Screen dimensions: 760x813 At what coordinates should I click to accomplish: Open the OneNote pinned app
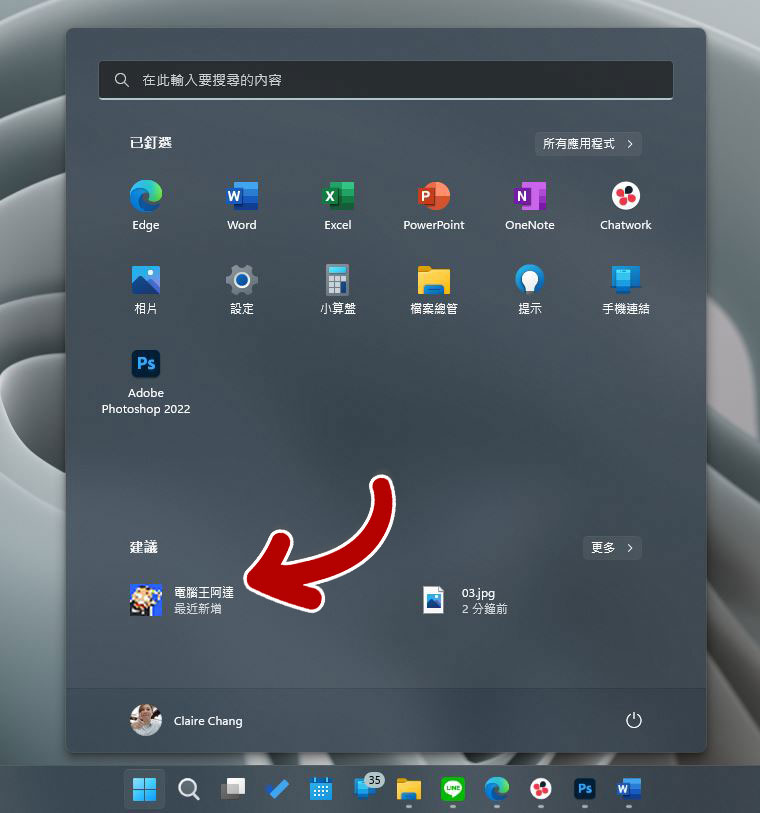click(x=530, y=205)
